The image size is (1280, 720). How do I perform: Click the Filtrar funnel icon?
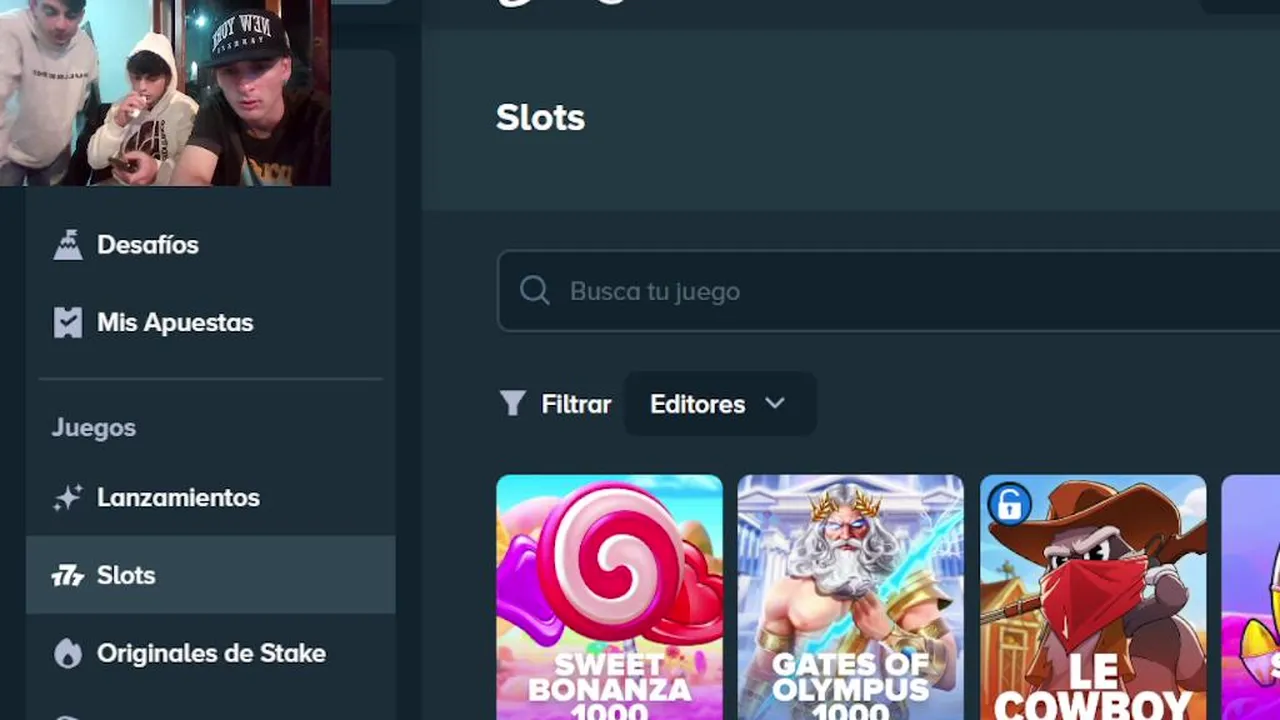(x=512, y=404)
